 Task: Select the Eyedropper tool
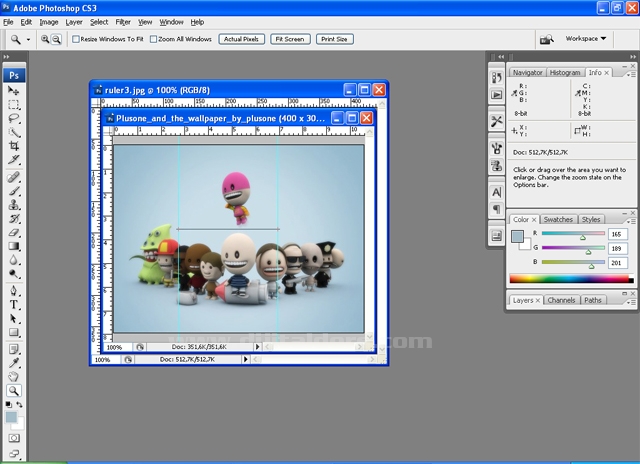13,363
